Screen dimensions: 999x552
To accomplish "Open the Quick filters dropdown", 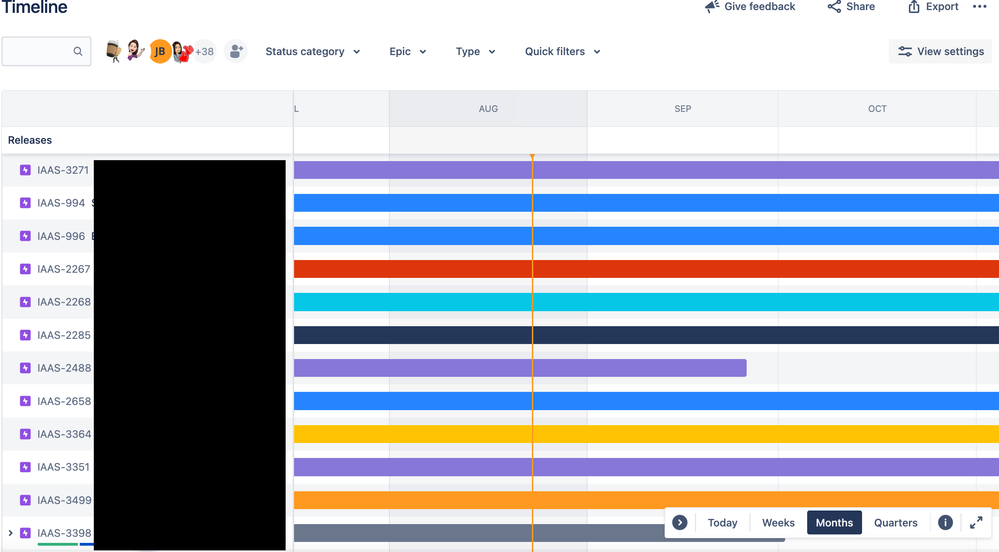I will (563, 52).
